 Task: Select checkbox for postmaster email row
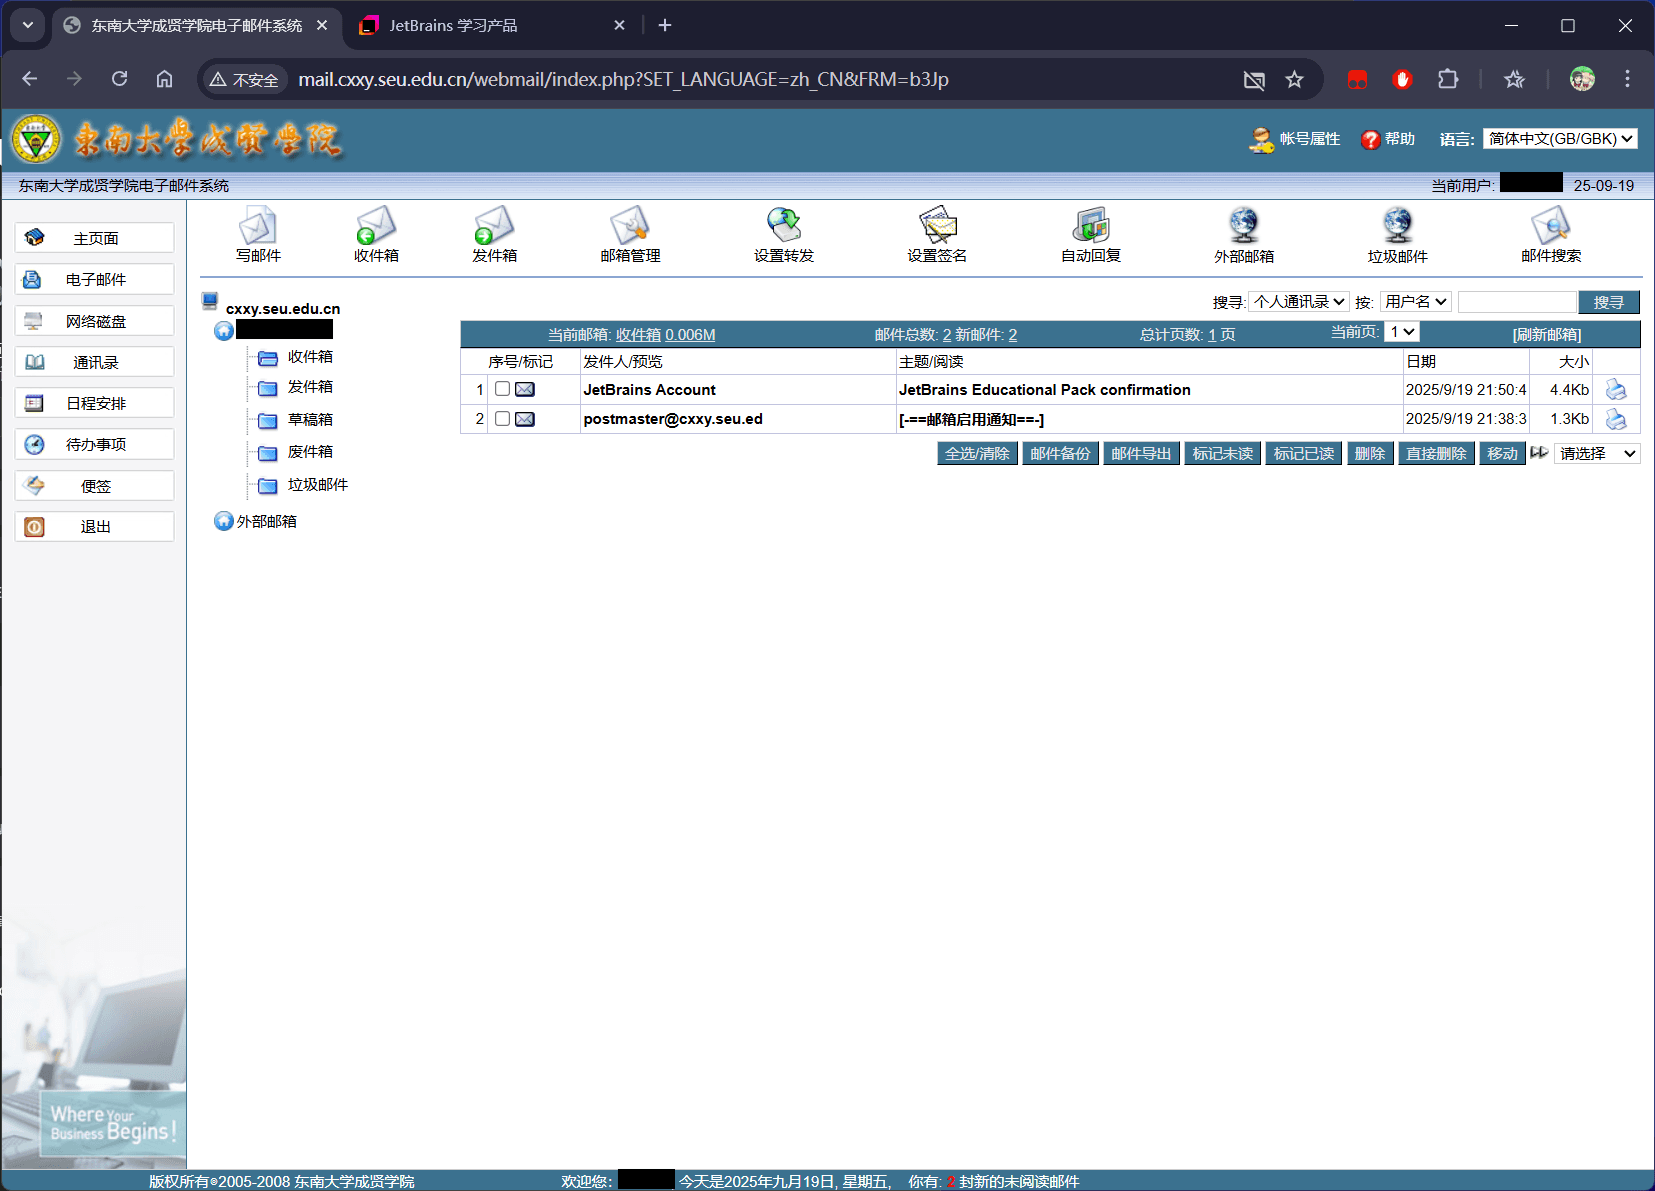click(x=503, y=419)
